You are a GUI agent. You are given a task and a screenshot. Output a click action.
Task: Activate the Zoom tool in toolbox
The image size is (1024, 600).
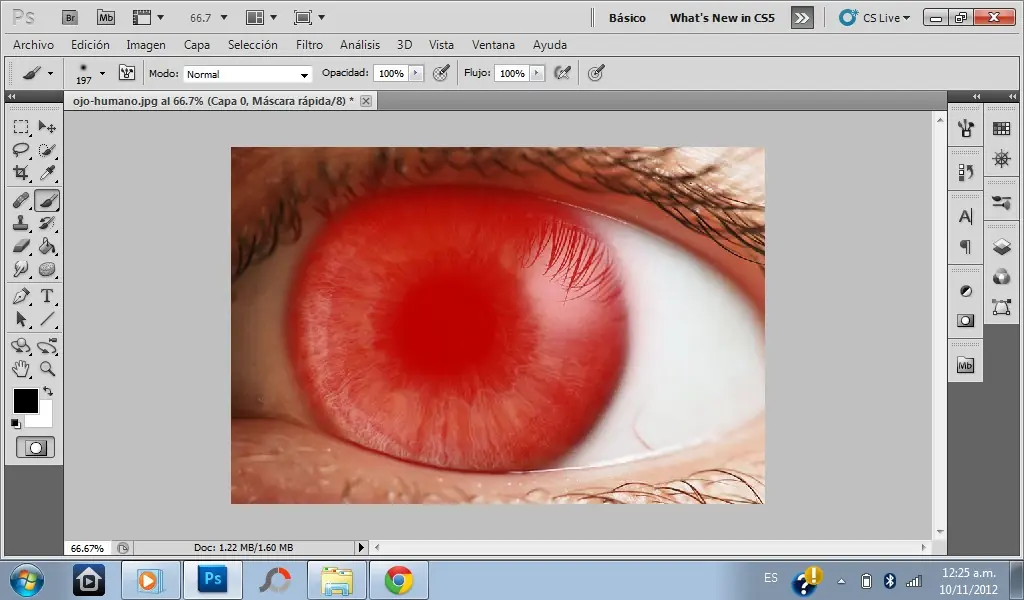(x=47, y=368)
